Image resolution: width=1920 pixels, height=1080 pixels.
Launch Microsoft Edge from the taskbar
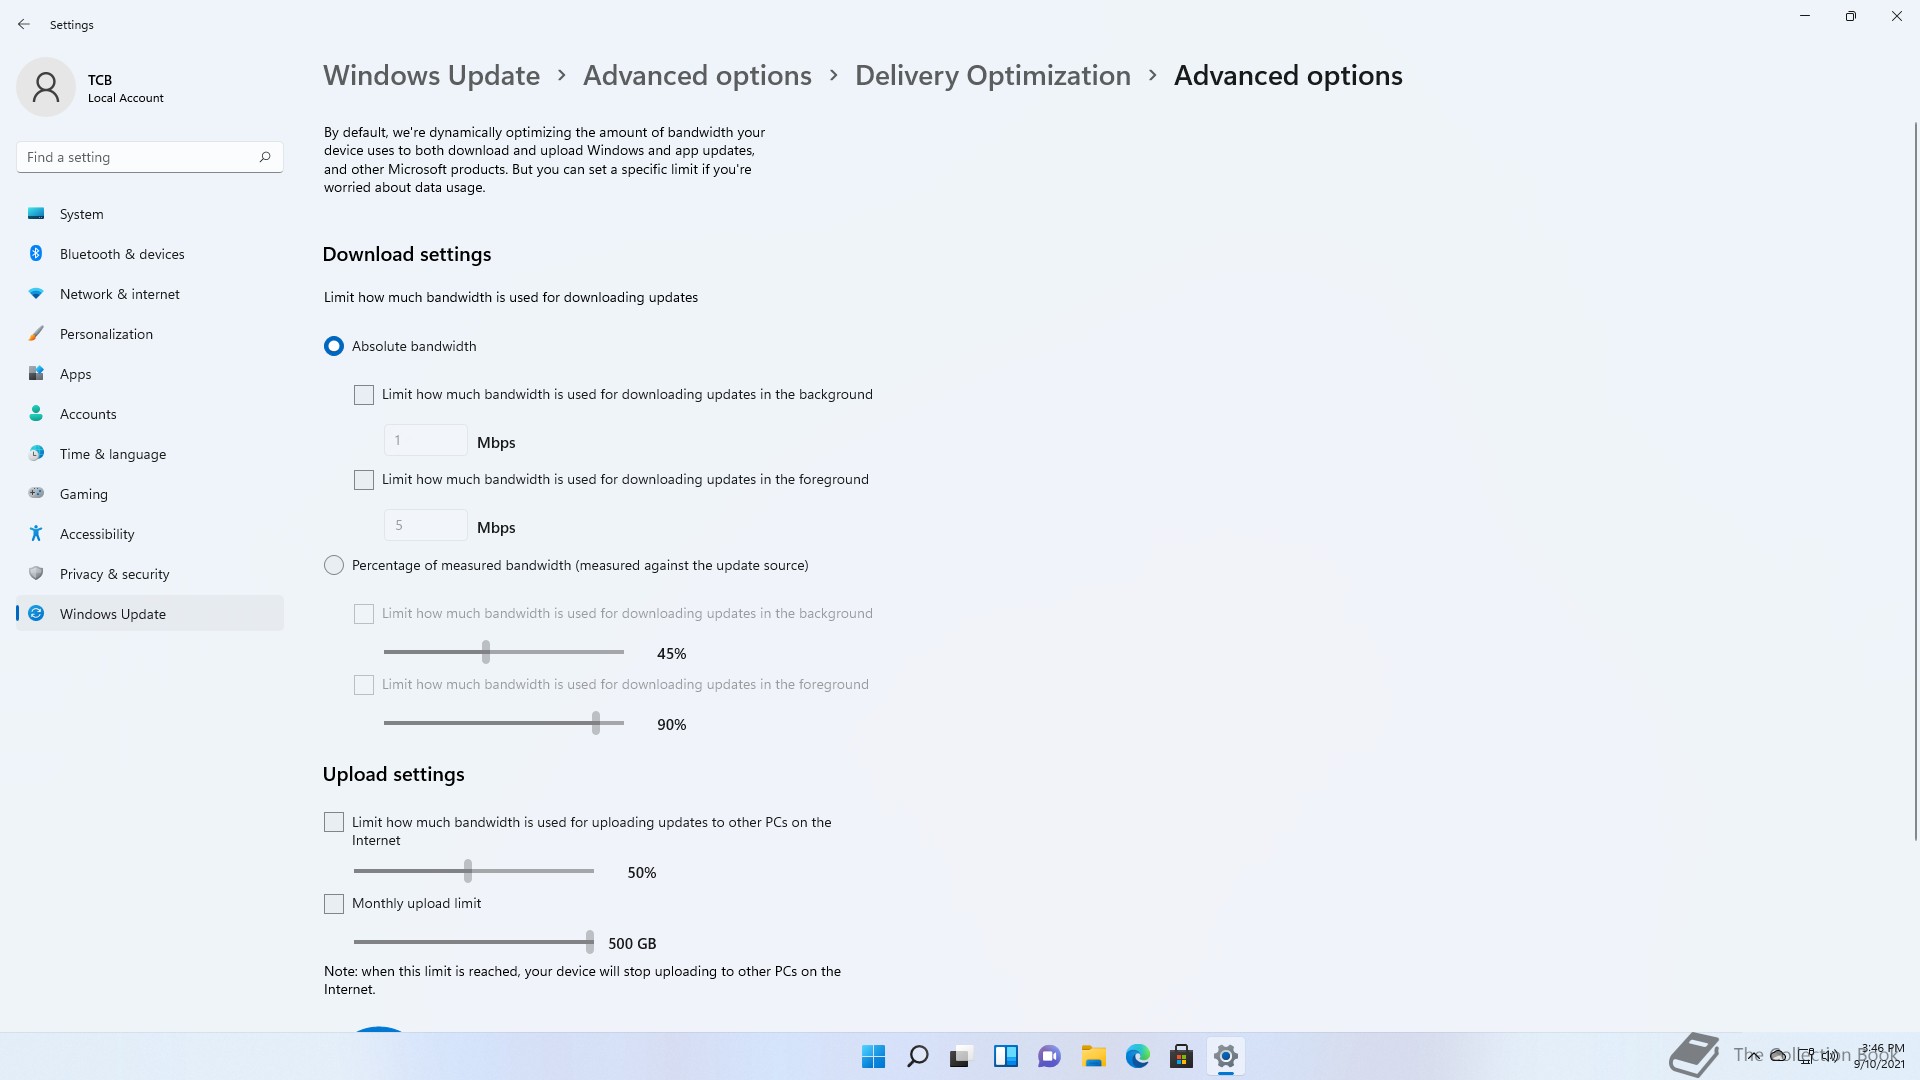tap(1137, 1056)
